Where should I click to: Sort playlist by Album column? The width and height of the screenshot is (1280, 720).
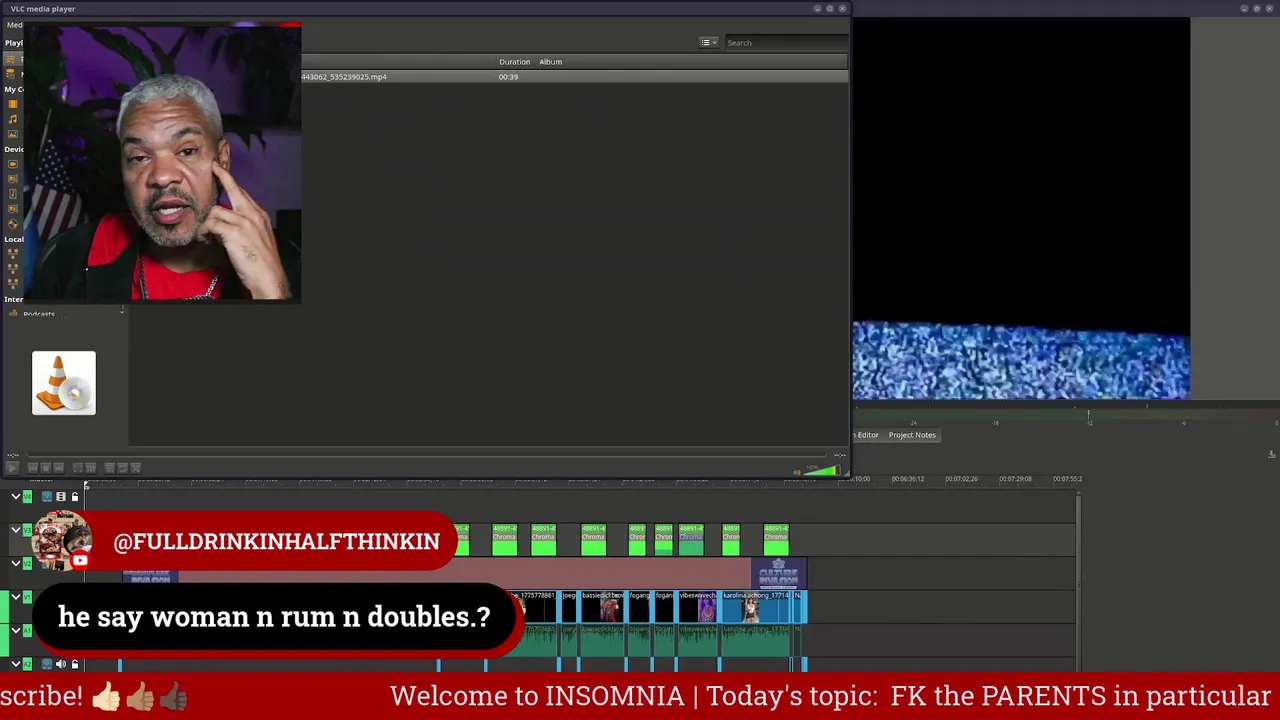pos(550,62)
